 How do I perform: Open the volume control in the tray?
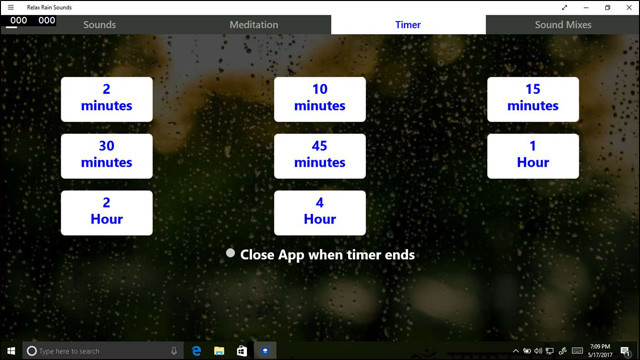coord(538,351)
